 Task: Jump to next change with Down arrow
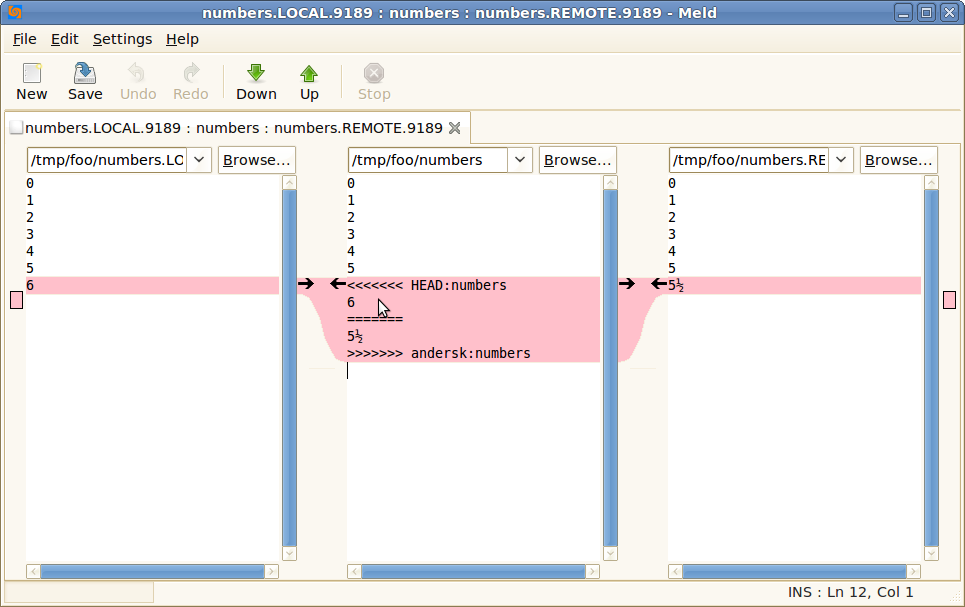[x=256, y=81]
